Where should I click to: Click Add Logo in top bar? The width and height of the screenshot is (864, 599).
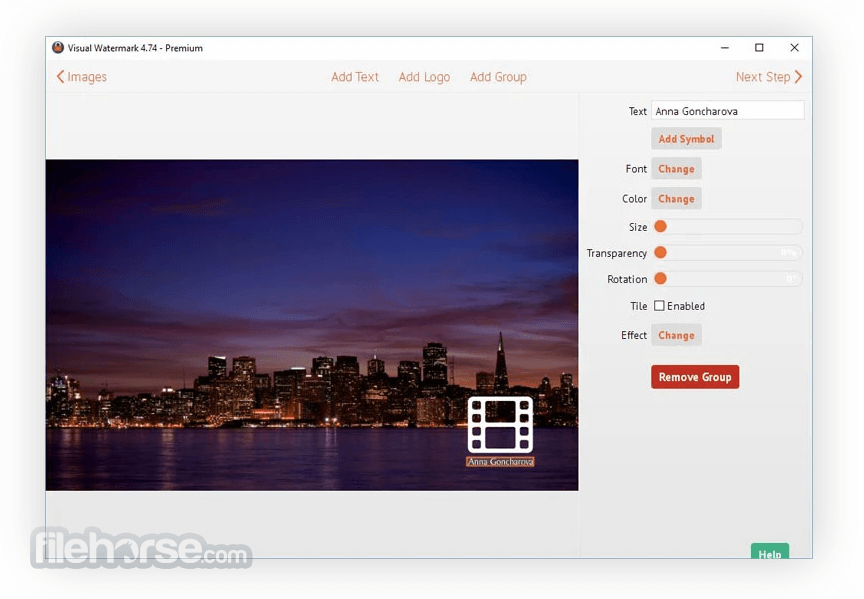pos(424,77)
